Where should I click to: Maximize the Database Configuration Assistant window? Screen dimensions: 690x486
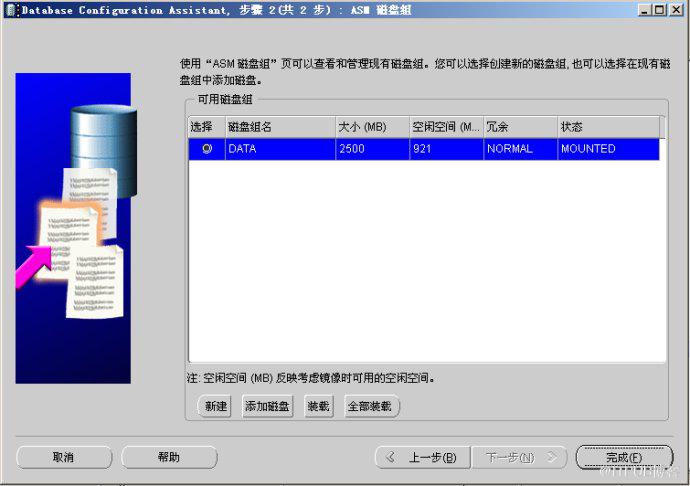tap(660, 10)
